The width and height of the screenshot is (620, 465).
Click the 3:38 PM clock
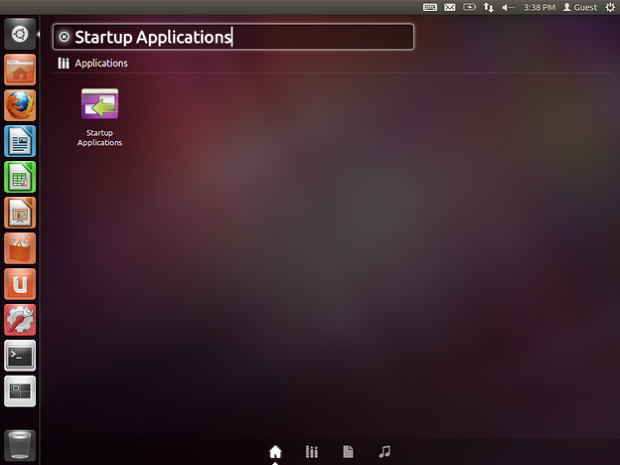coord(539,7)
